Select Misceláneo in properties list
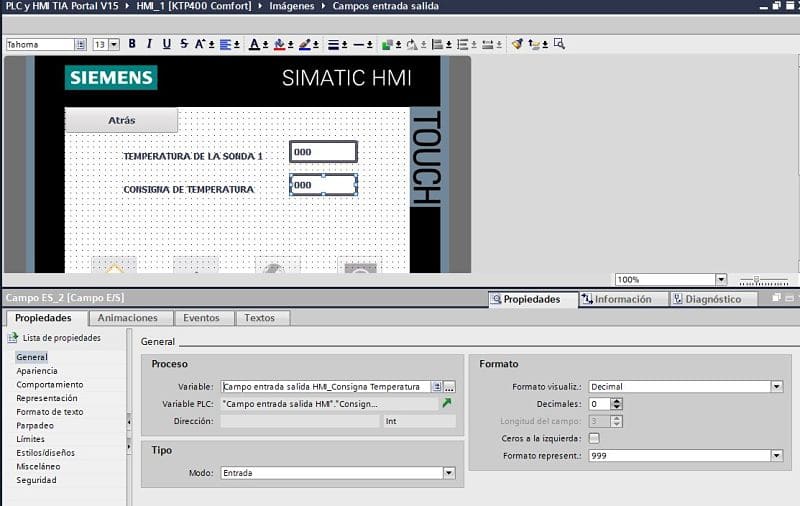Screen dimensions: 800x506 point(38,467)
